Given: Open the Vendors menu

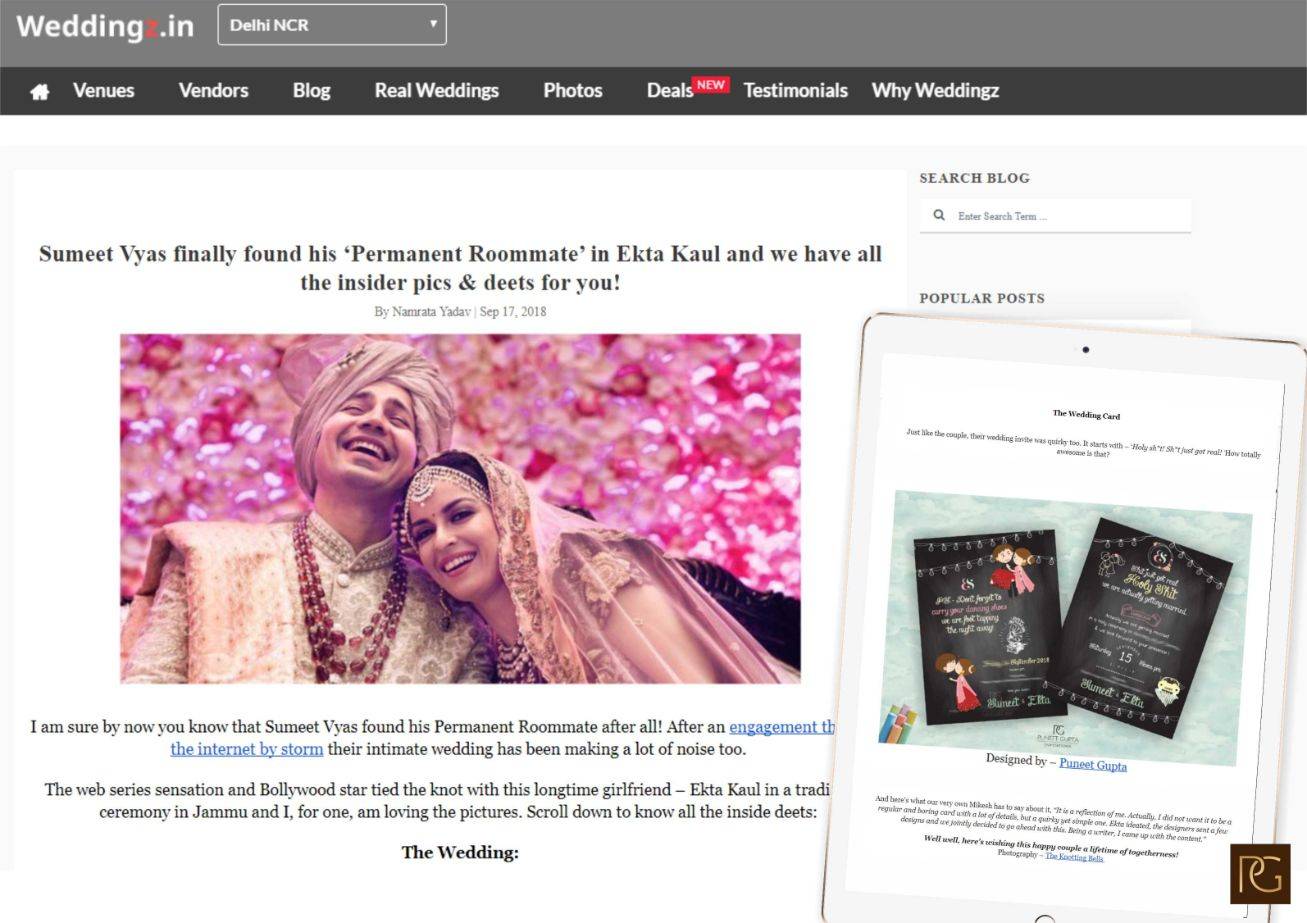Looking at the screenshot, I should [213, 91].
